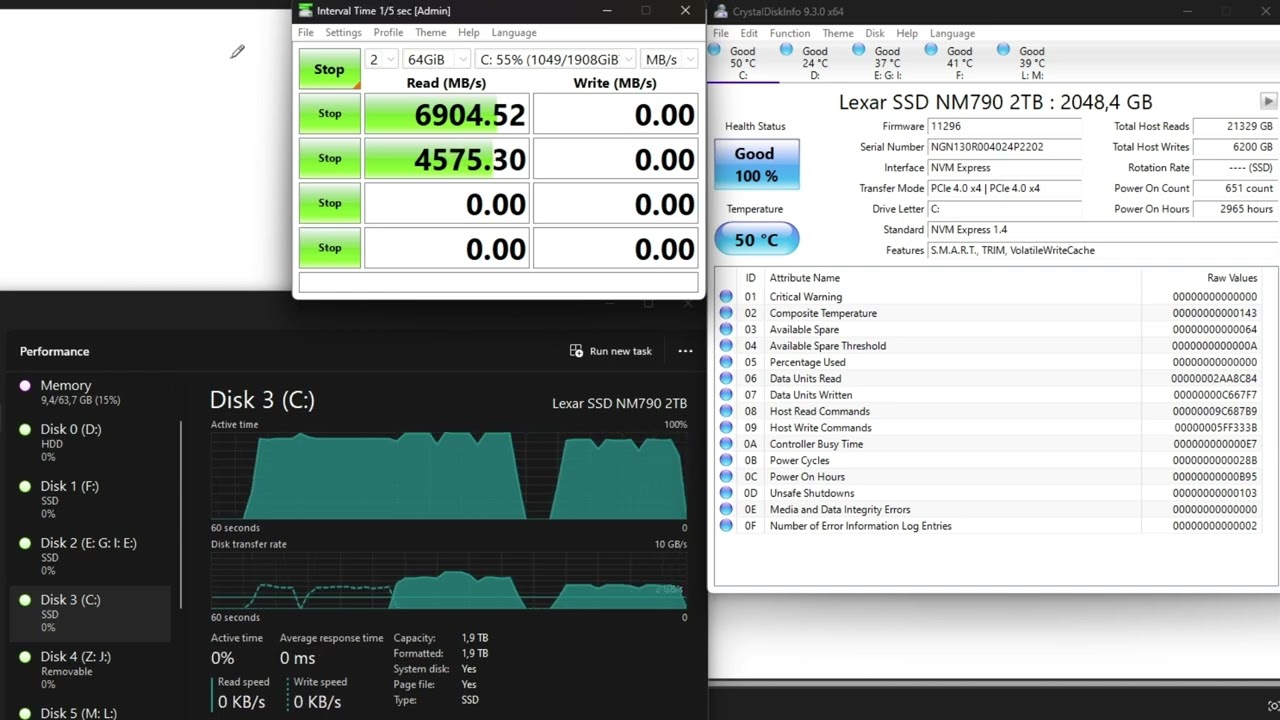Click the status orb for Composite Temperature attribute
Image resolution: width=1280 pixels, height=720 pixels.
click(x=726, y=313)
